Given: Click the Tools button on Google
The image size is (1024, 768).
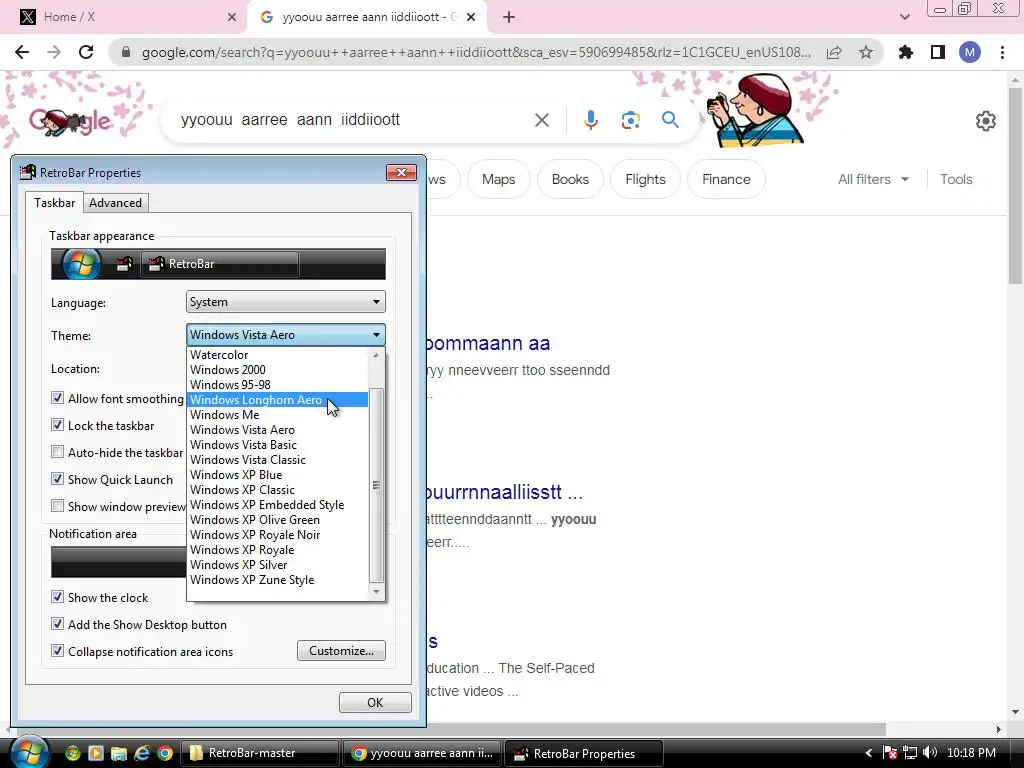Looking at the screenshot, I should click(x=956, y=179).
